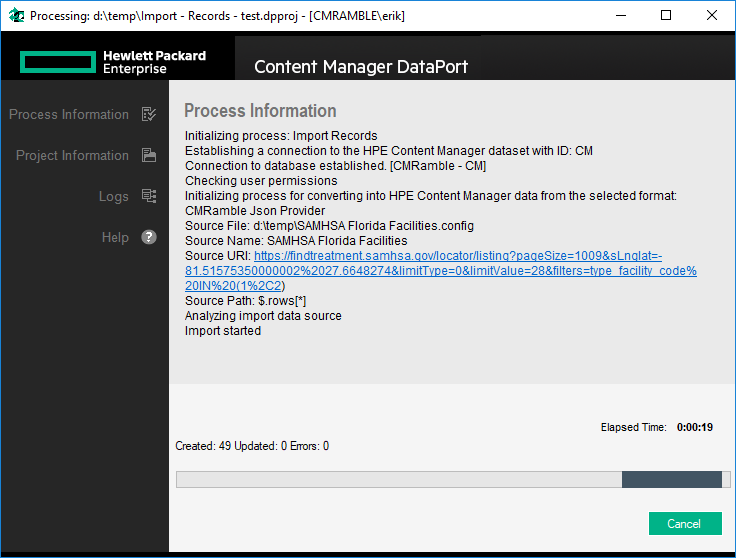Click the 'Checking user permissions' line
736x558 pixels.
pyautogui.click(x=261, y=181)
